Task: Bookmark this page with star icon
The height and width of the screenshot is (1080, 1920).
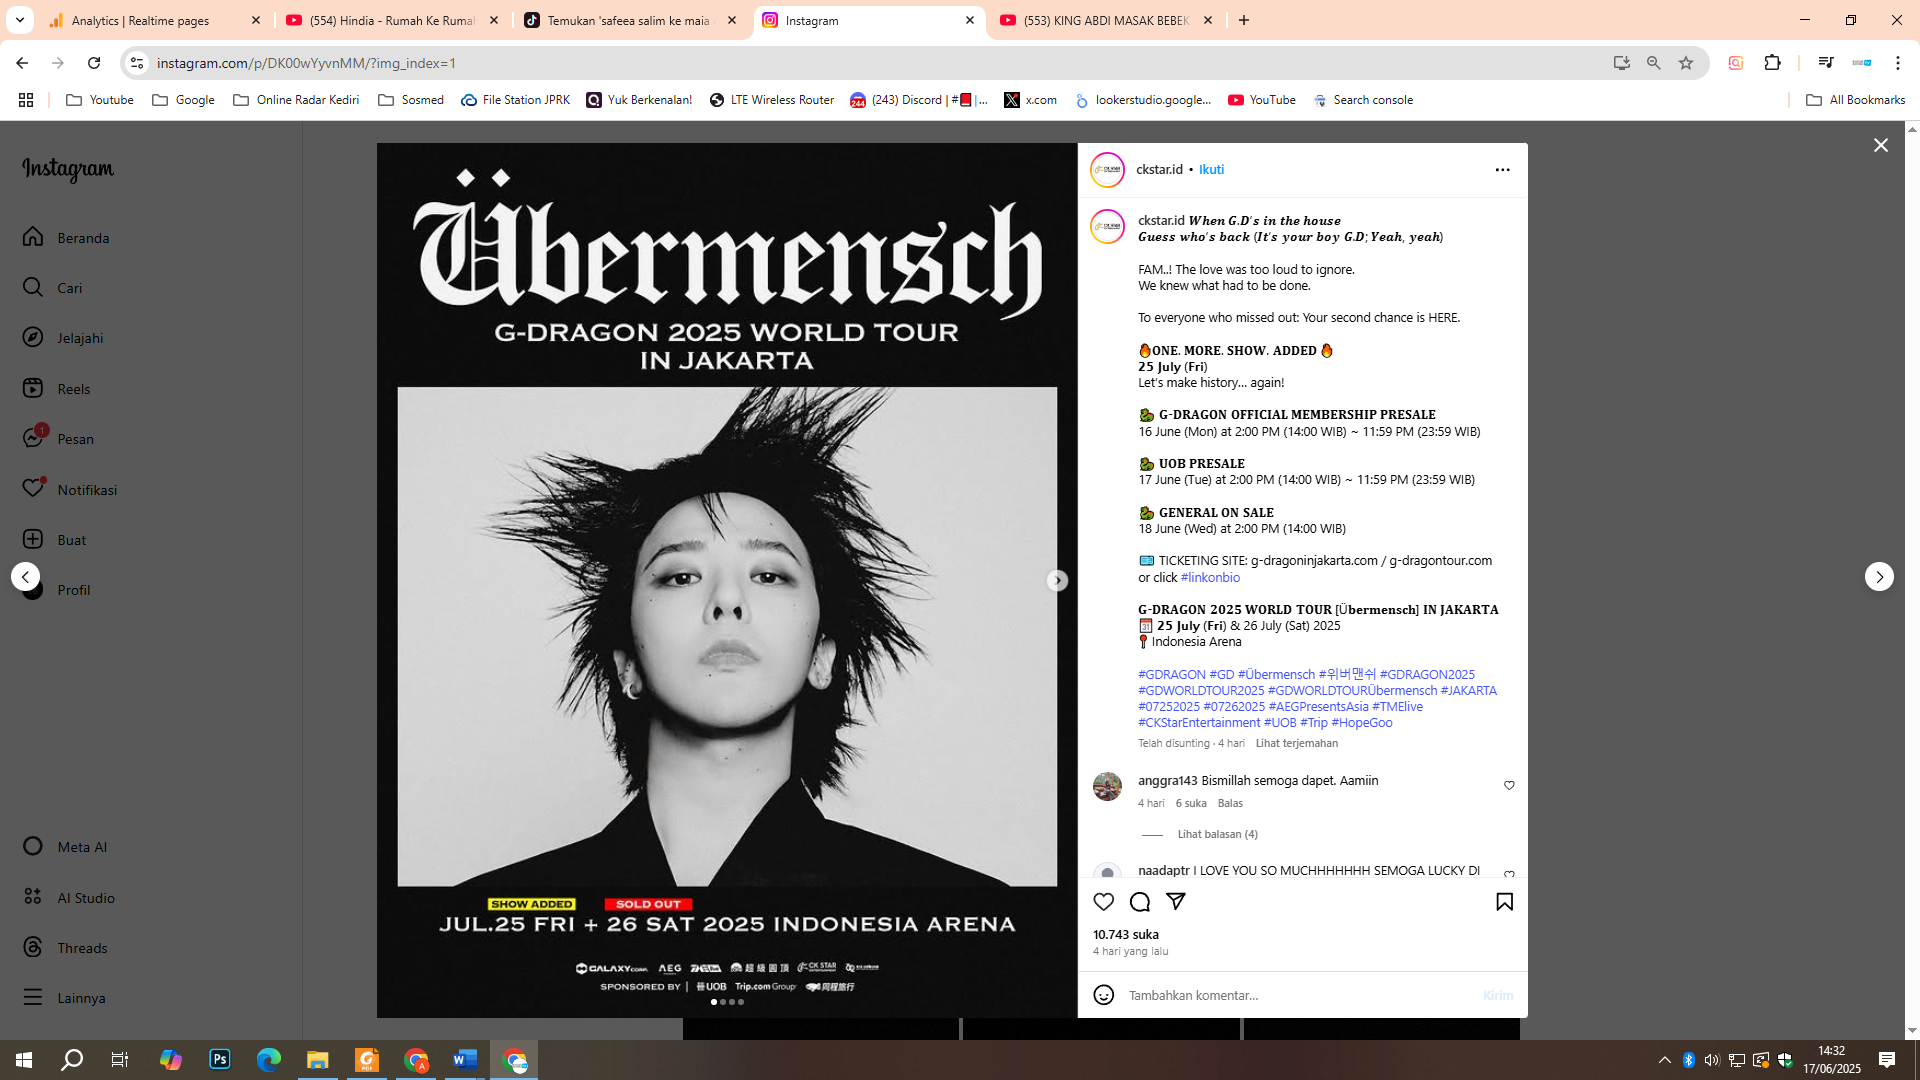Action: [x=1686, y=63]
